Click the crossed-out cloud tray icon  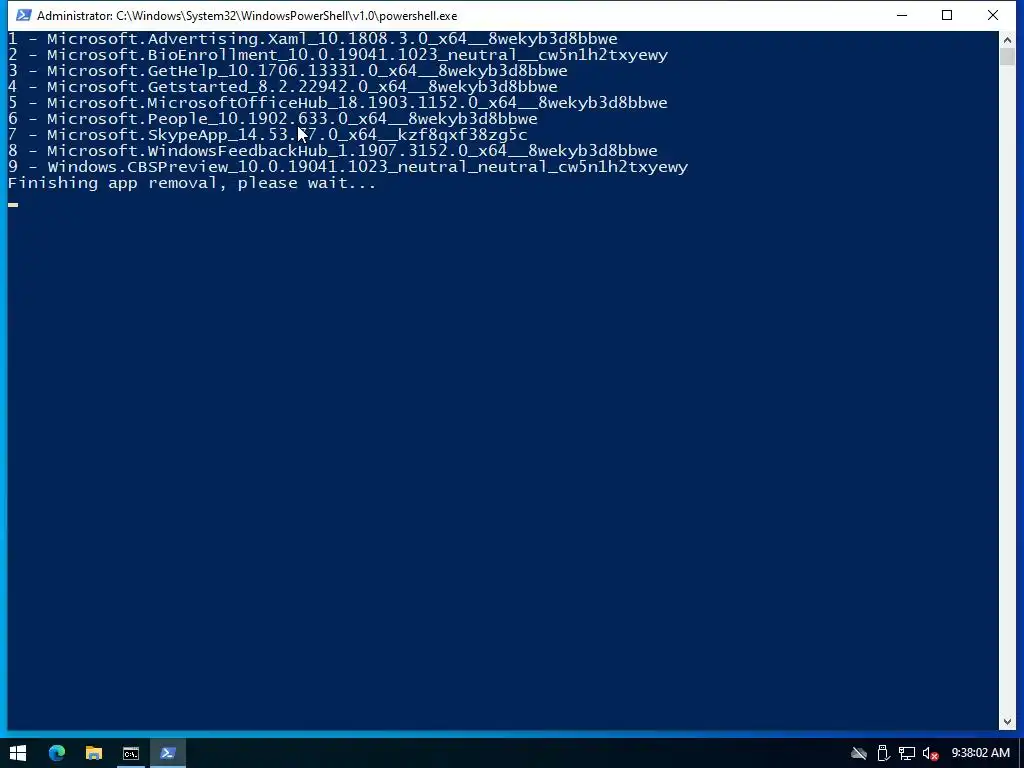pyautogui.click(x=859, y=753)
